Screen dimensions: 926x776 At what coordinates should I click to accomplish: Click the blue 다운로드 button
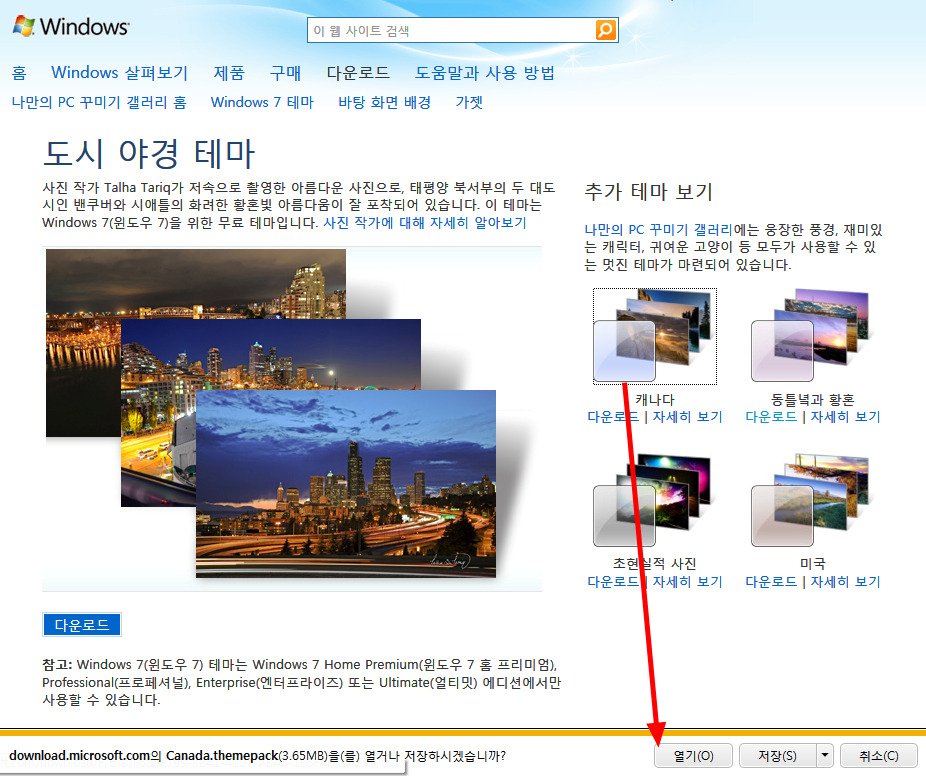pos(82,625)
